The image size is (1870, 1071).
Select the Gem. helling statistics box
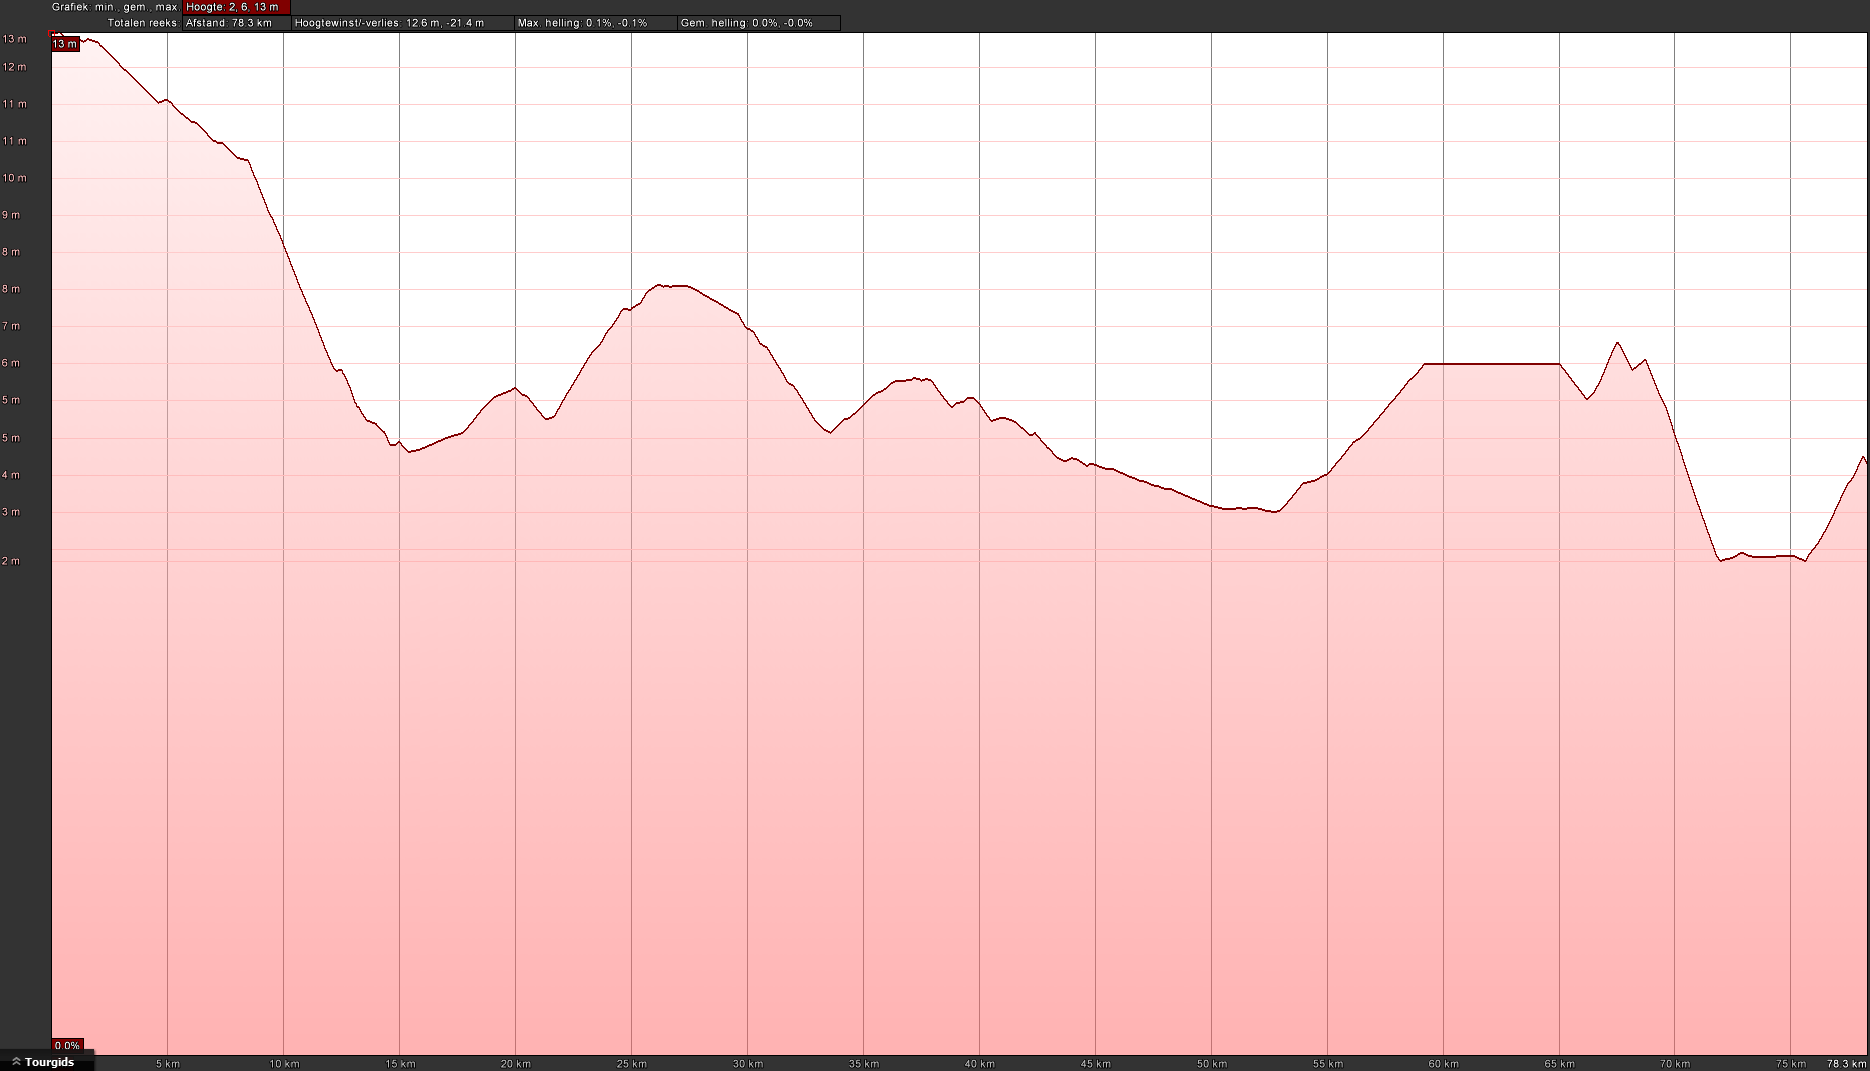[x=758, y=23]
